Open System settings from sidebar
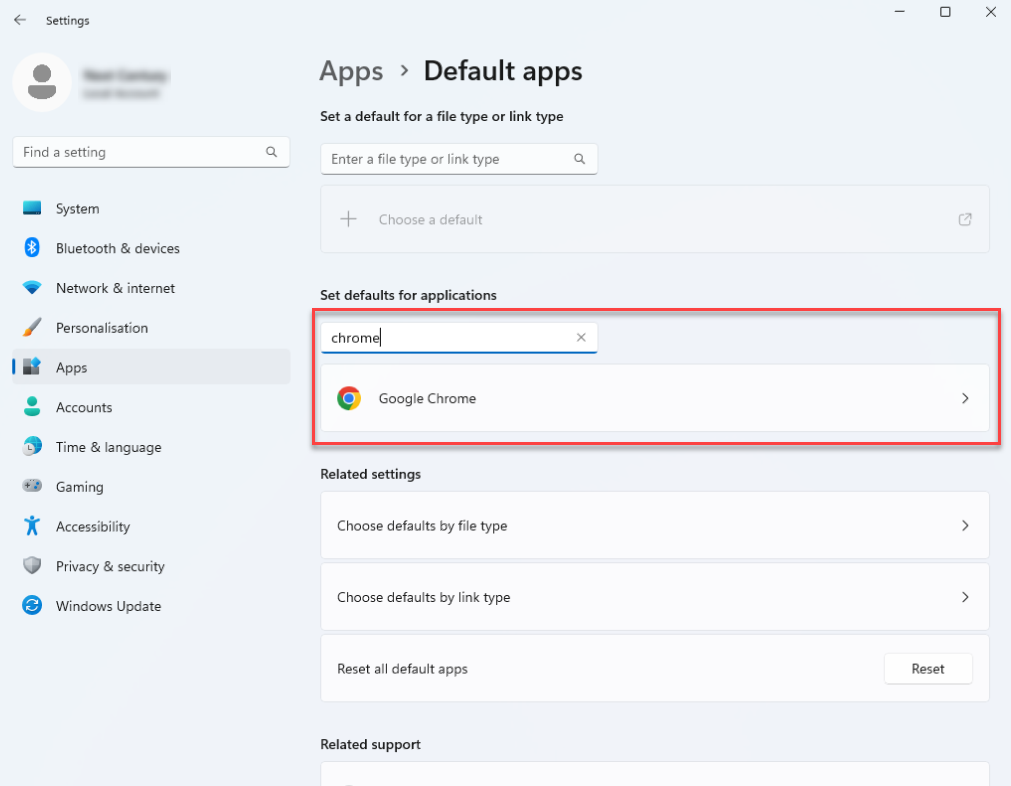This screenshot has width=1011, height=786. (77, 208)
